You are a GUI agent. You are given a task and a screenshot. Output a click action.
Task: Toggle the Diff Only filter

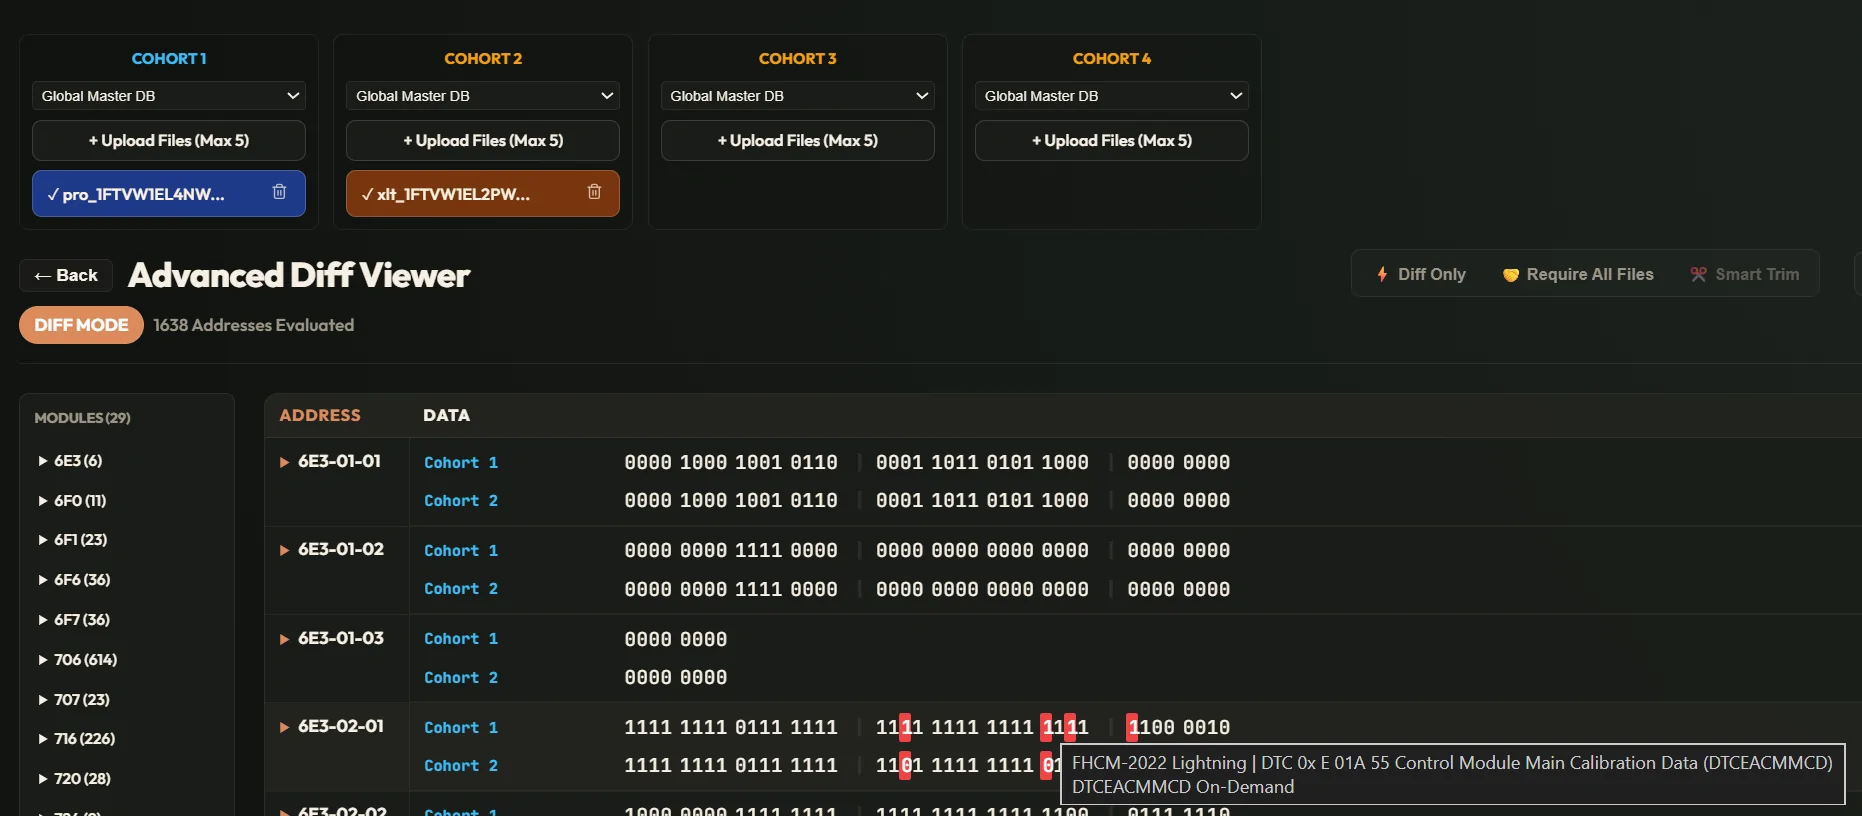(x=1421, y=274)
